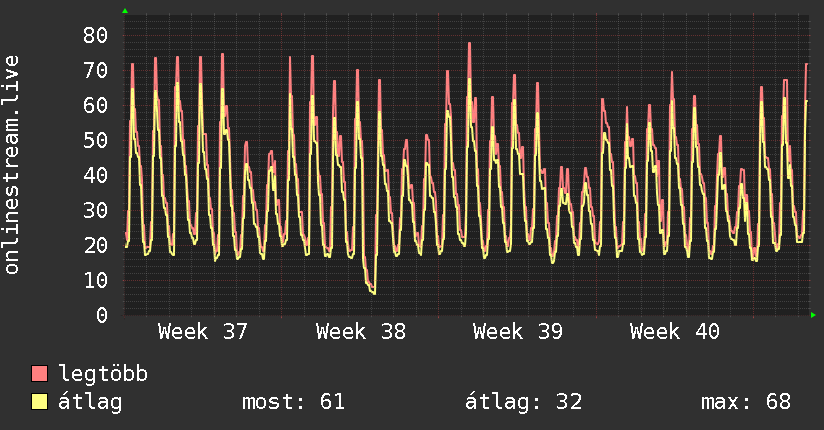Click the Week 37 axis label
824x430 pixels.
tap(202, 332)
